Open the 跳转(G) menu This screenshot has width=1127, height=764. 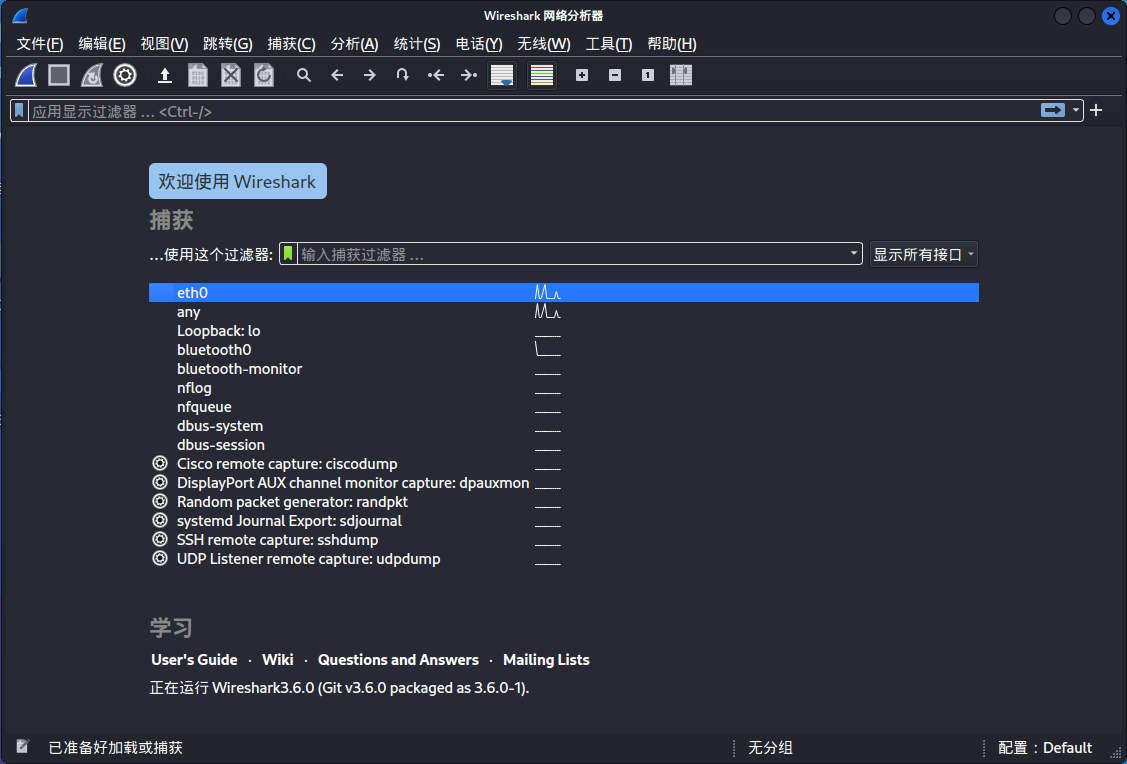point(228,44)
